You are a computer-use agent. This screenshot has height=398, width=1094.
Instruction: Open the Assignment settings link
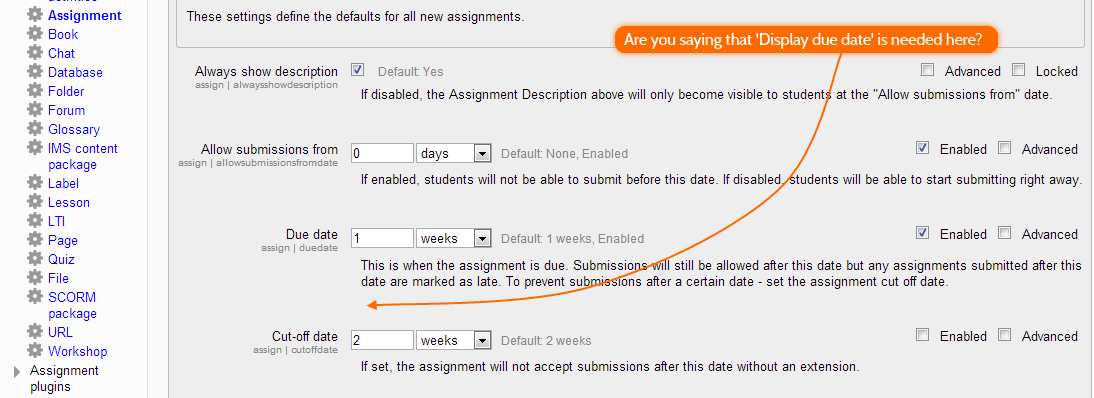[x=84, y=15]
